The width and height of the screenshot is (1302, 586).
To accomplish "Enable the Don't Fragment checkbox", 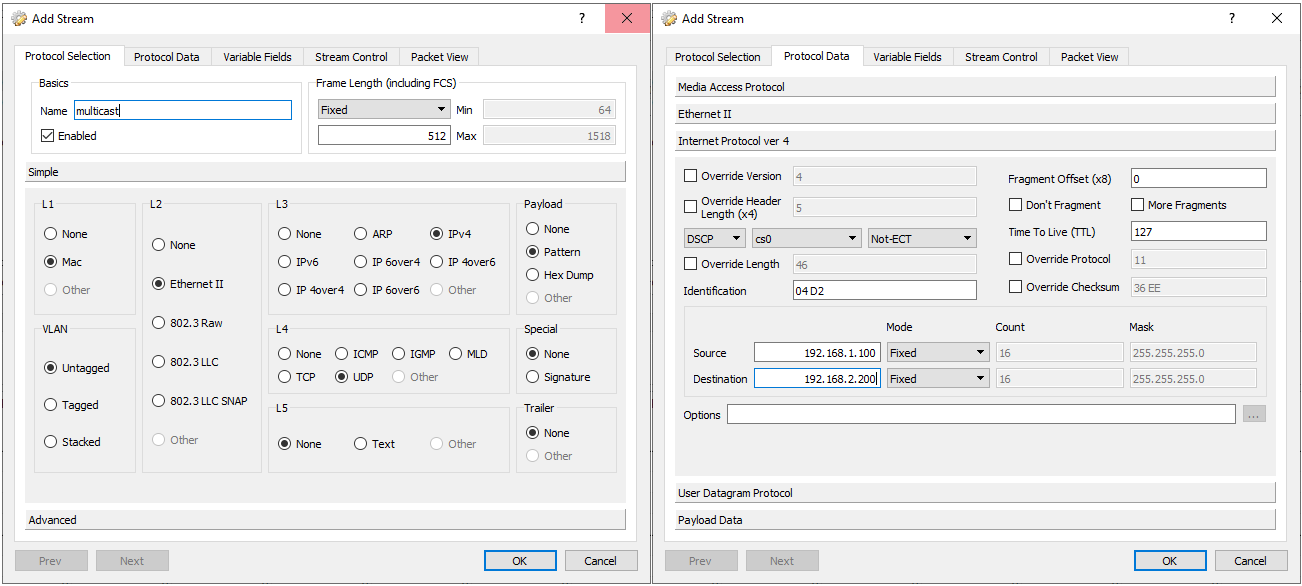I will (x=1017, y=204).
